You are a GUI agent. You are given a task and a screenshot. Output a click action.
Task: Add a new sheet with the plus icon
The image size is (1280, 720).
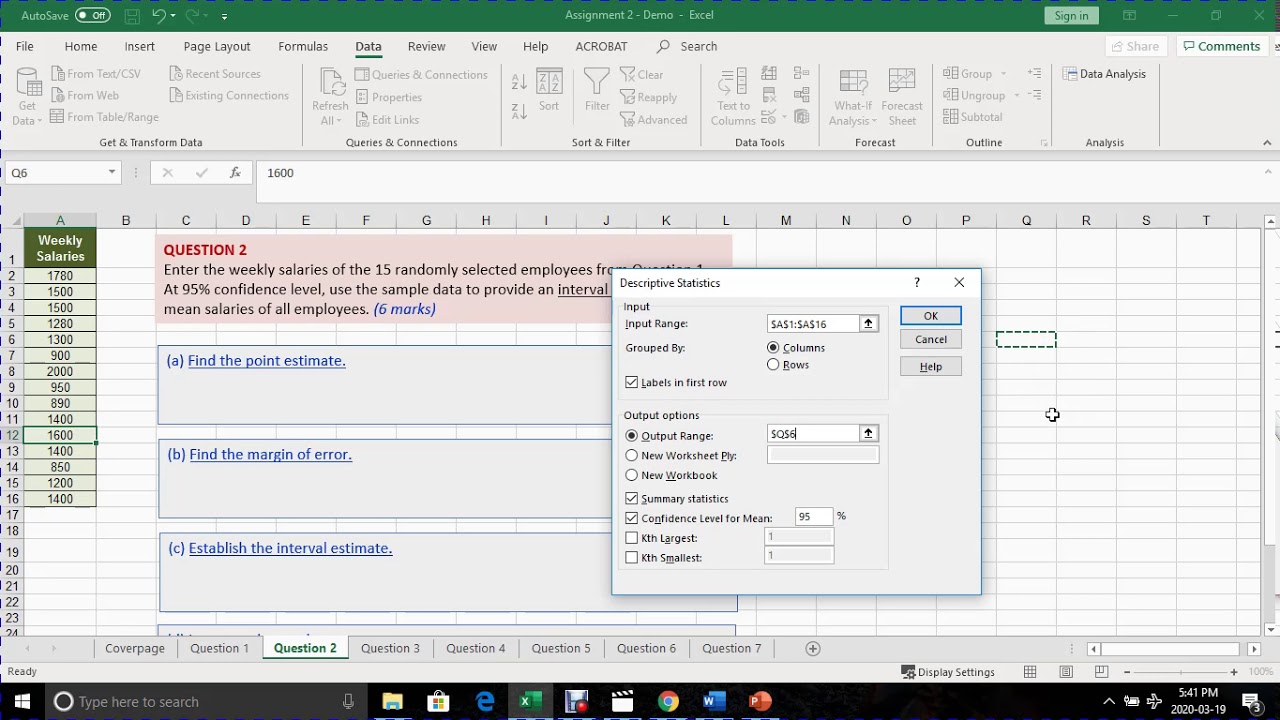(813, 648)
